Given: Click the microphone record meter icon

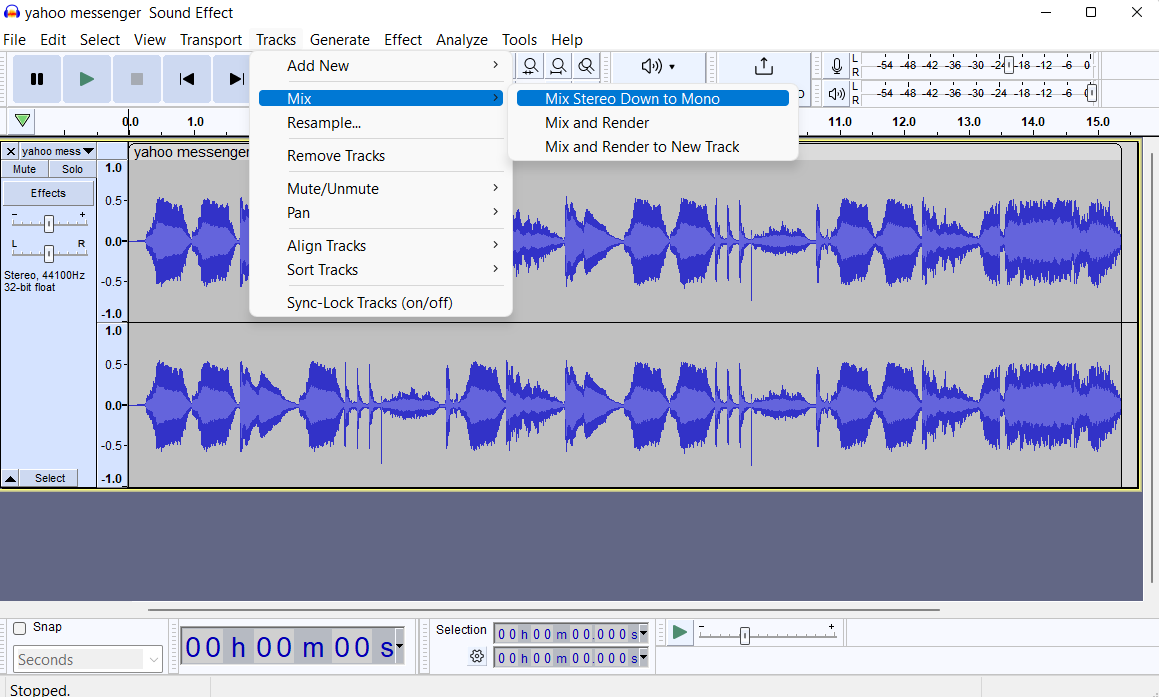Looking at the screenshot, I should (837, 66).
